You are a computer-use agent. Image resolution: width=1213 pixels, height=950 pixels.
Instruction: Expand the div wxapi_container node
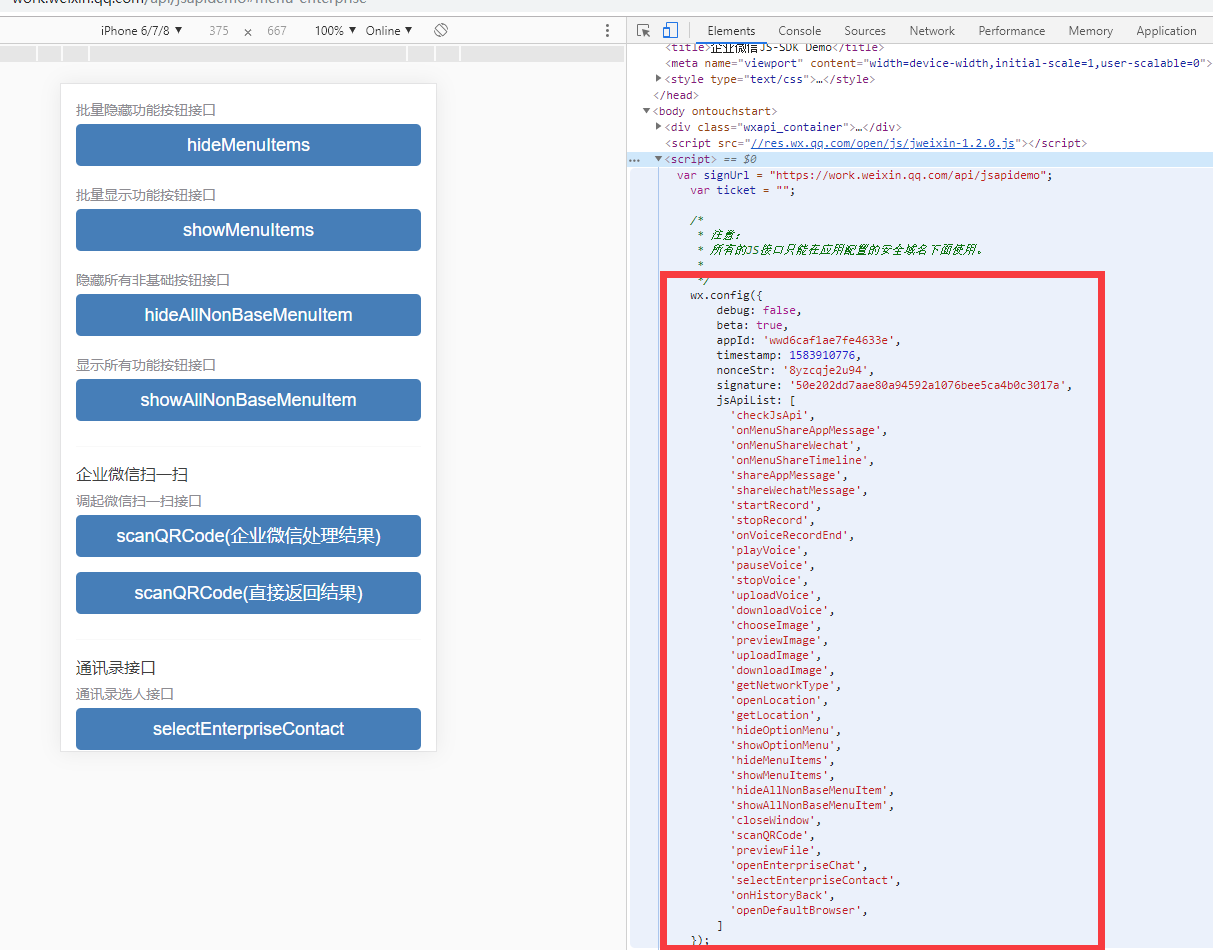coord(658,127)
